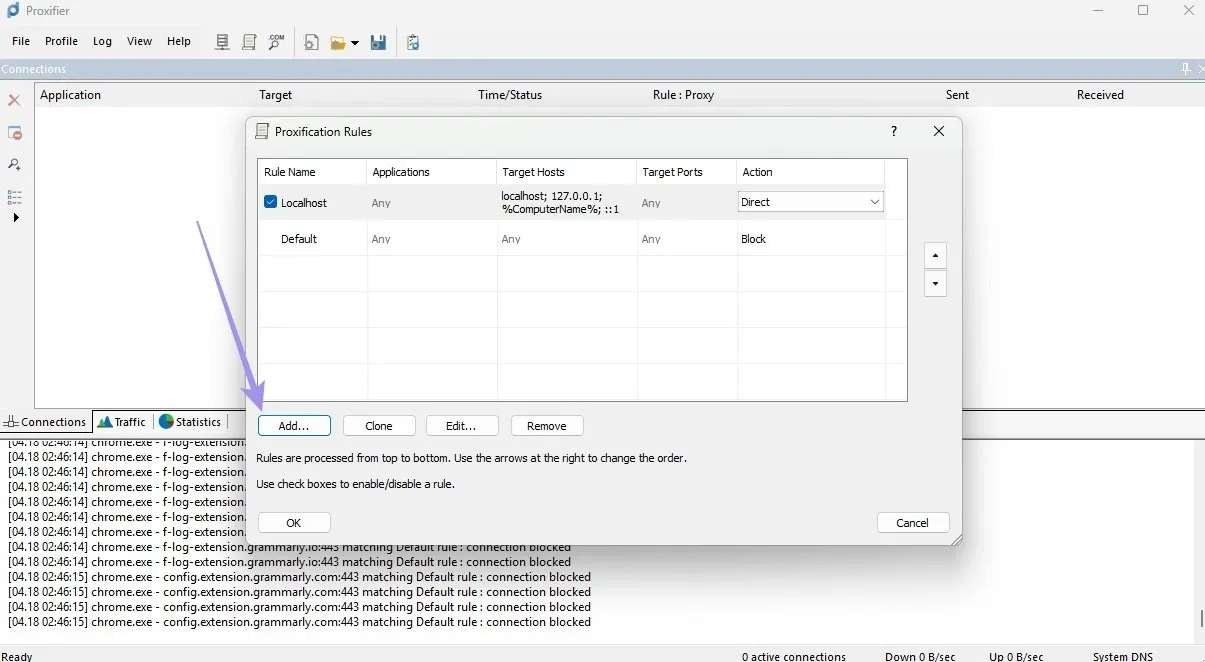Click the new profile document icon
The height and width of the screenshot is (662, 1205).
(x=312, y=43)
